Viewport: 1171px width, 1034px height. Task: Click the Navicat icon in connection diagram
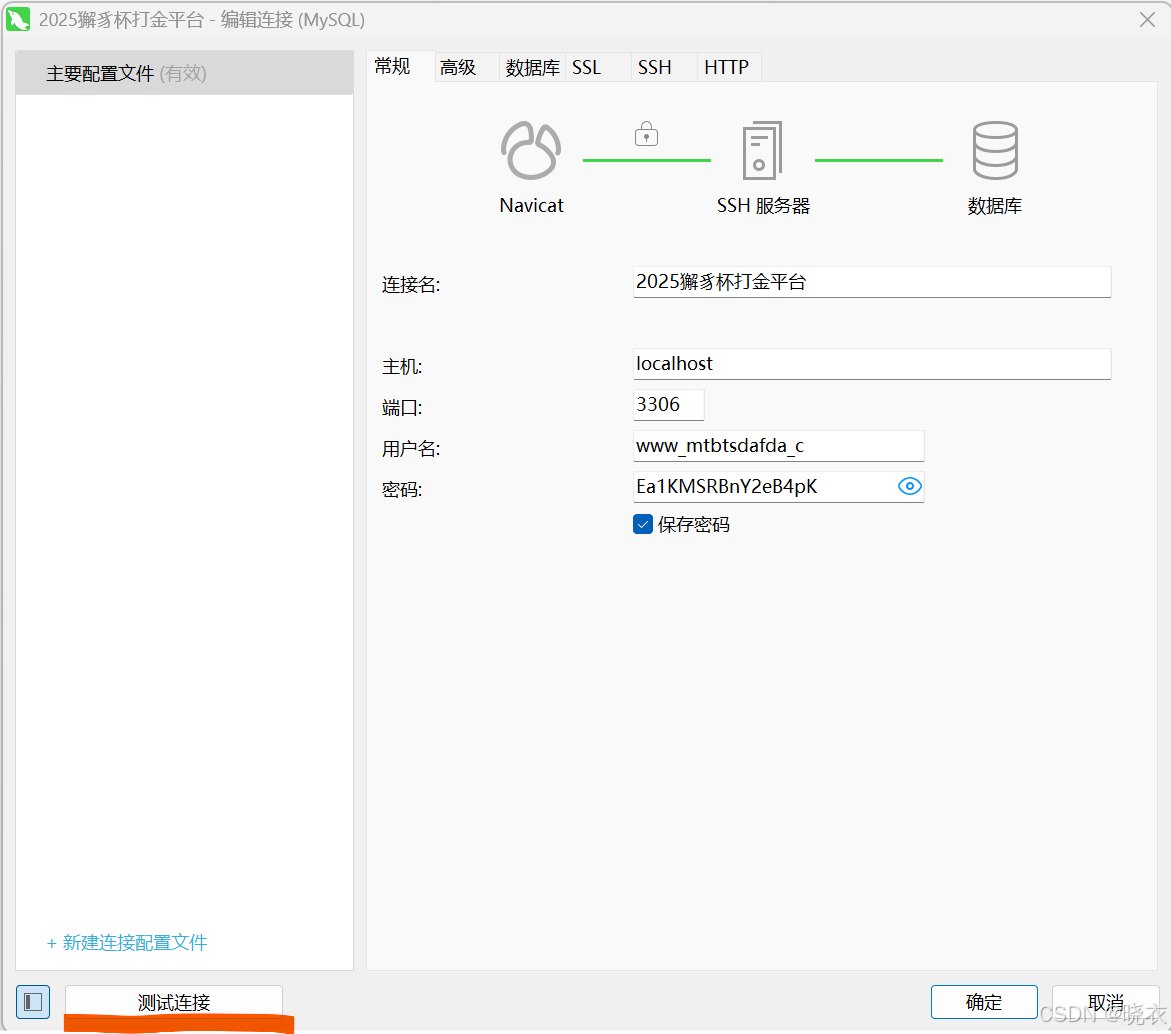pyautogui.click(x=530, y=150)
